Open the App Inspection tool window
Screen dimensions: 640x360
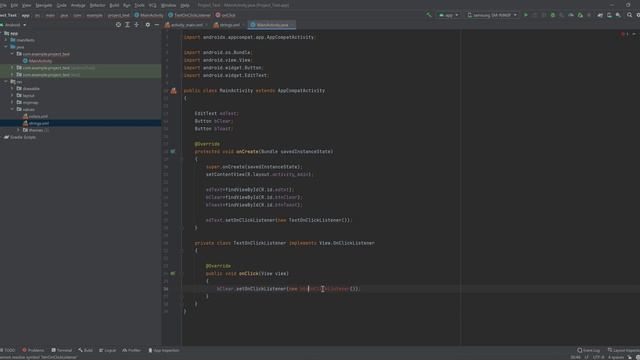164,350
